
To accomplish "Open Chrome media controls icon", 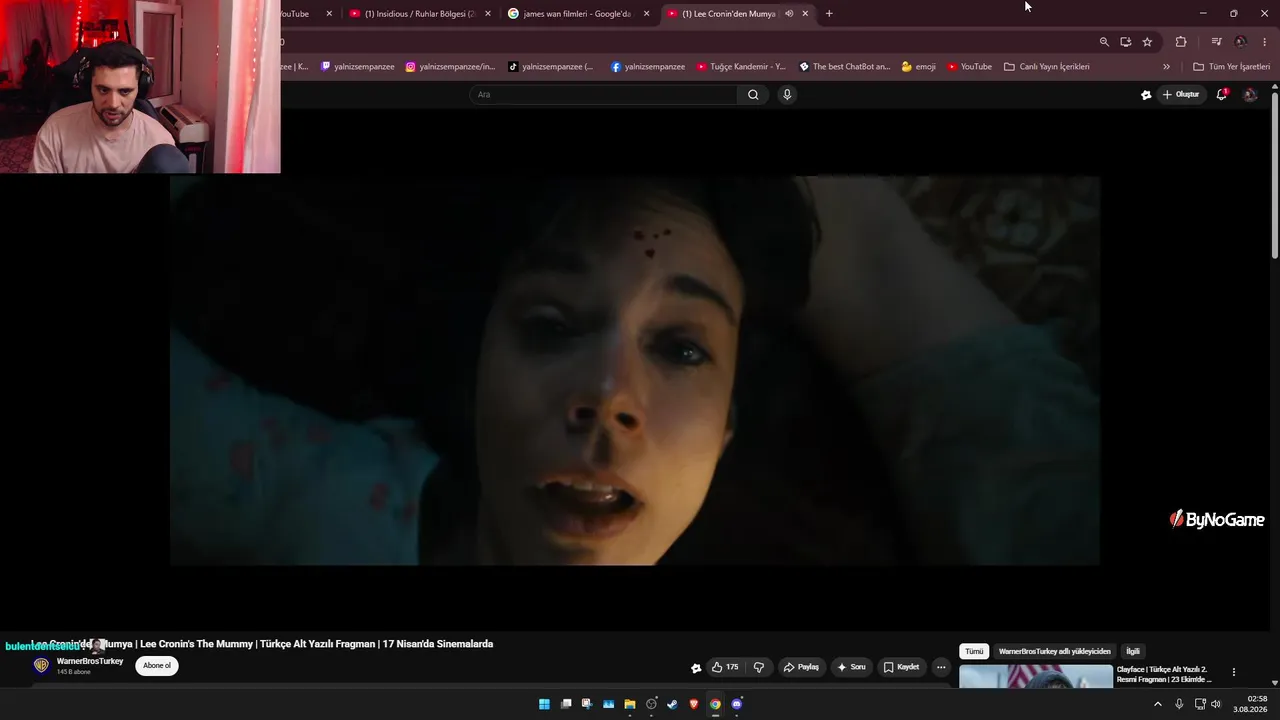I will click(1216, 42).
